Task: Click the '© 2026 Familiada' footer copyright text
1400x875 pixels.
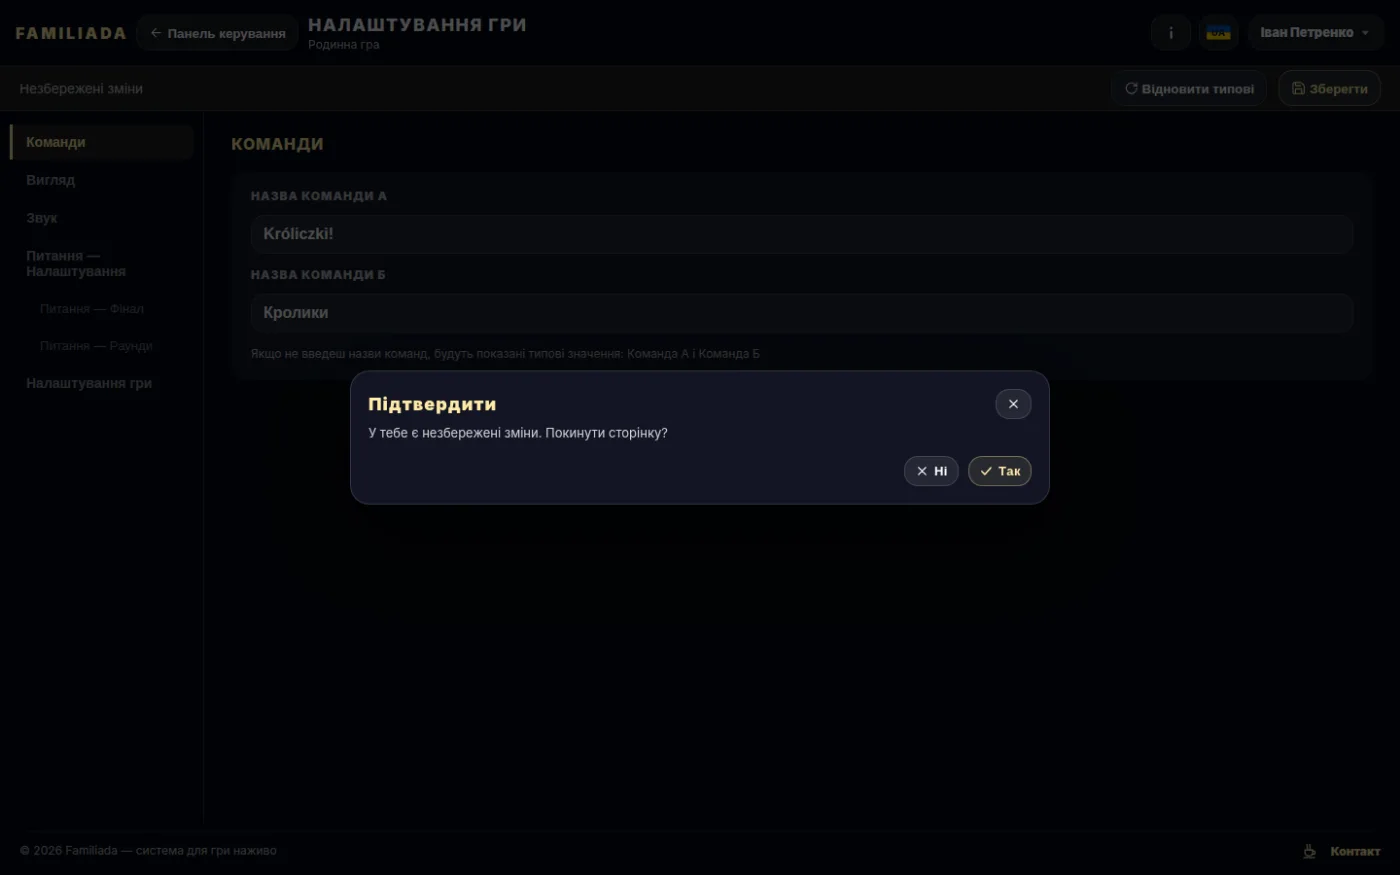Action: click(148, 851)
